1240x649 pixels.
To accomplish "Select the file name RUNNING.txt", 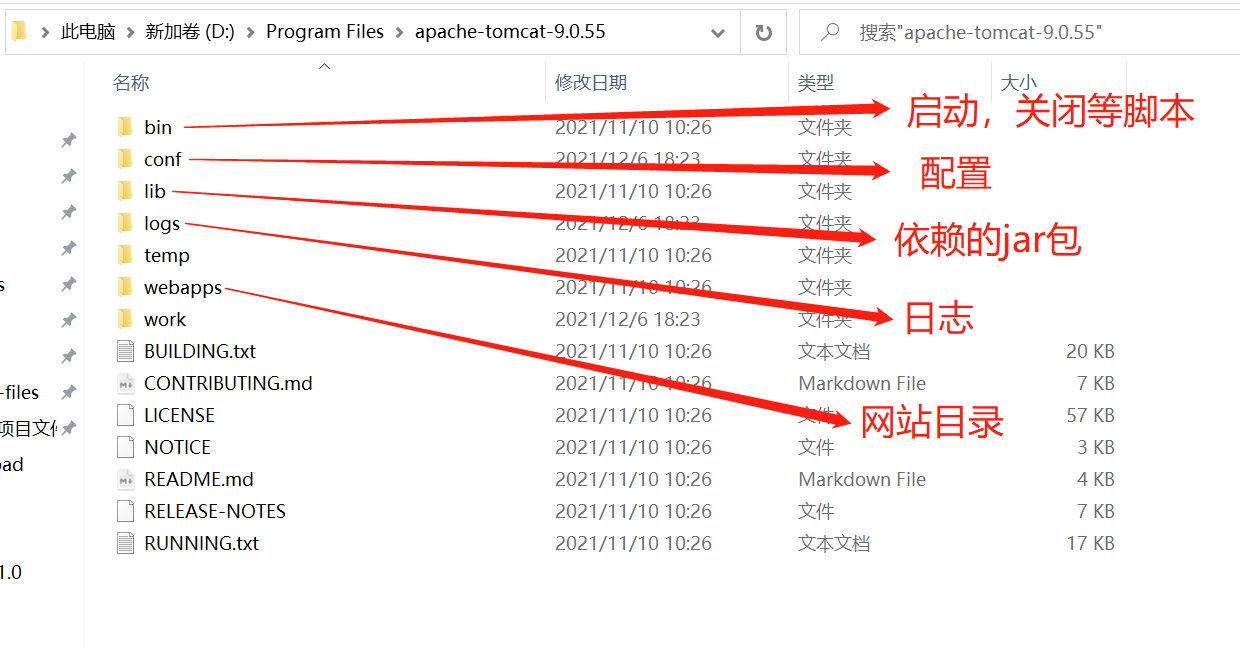I will pyautogui.click(x=201, y=543).
